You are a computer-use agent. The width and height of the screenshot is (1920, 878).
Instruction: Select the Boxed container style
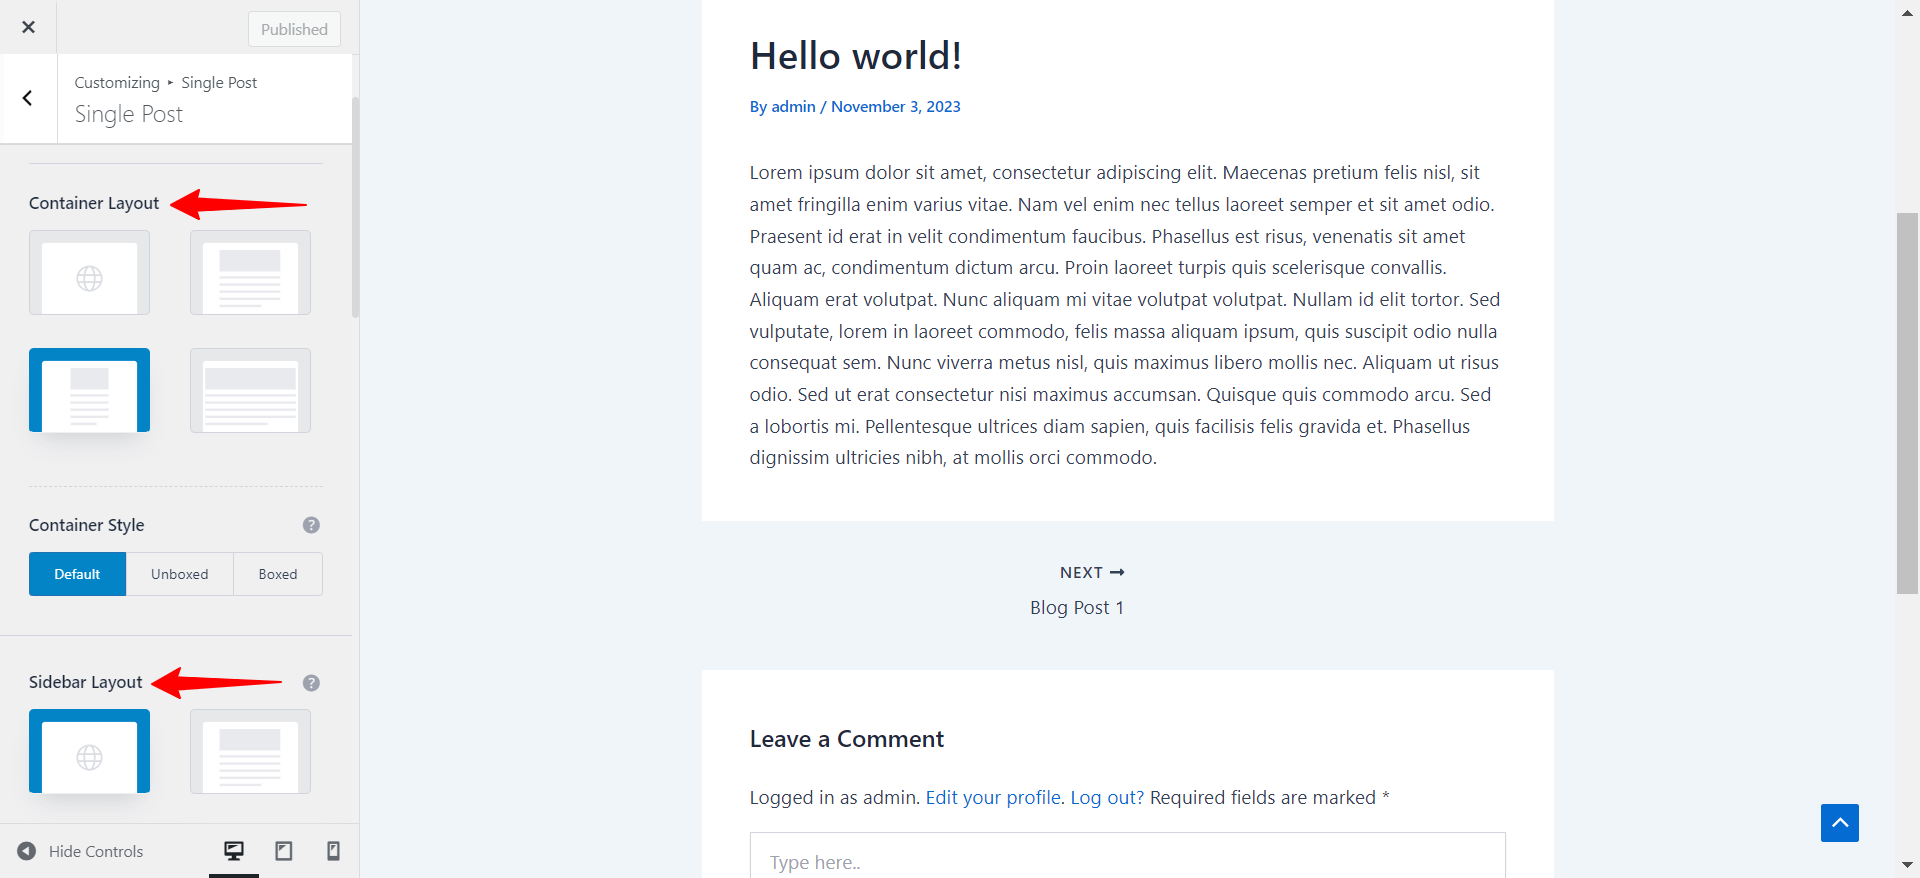click(278, 574)
